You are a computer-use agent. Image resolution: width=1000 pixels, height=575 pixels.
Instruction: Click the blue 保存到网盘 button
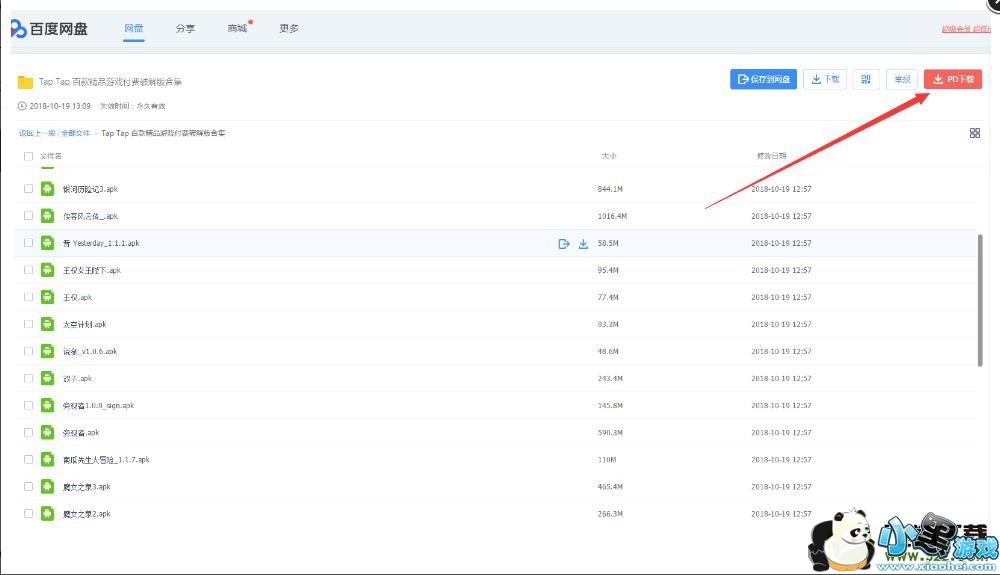click(x=763, y=79)
